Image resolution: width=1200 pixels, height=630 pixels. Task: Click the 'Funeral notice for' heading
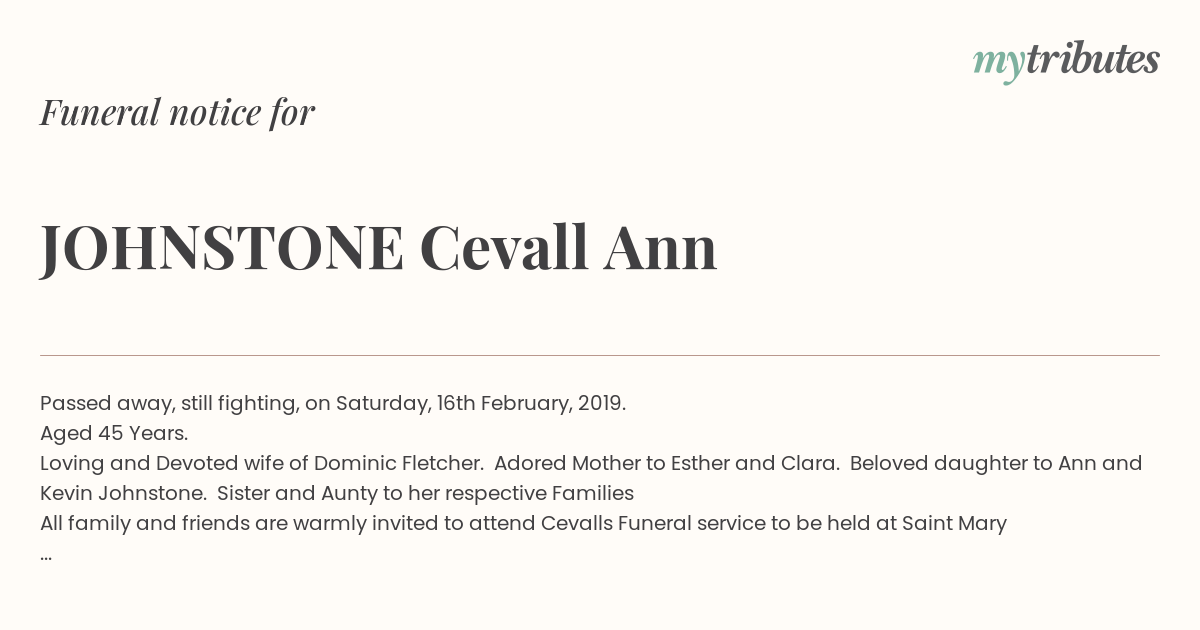tap(177, 112)
